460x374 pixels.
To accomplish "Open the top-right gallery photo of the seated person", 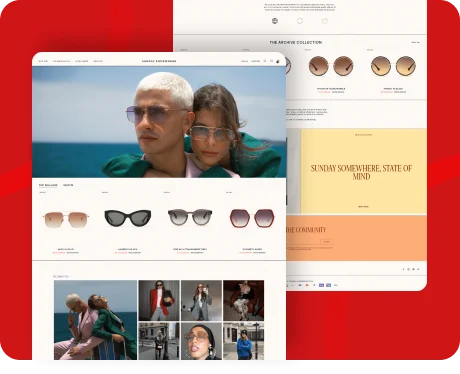I will click(x=244, y=300).
